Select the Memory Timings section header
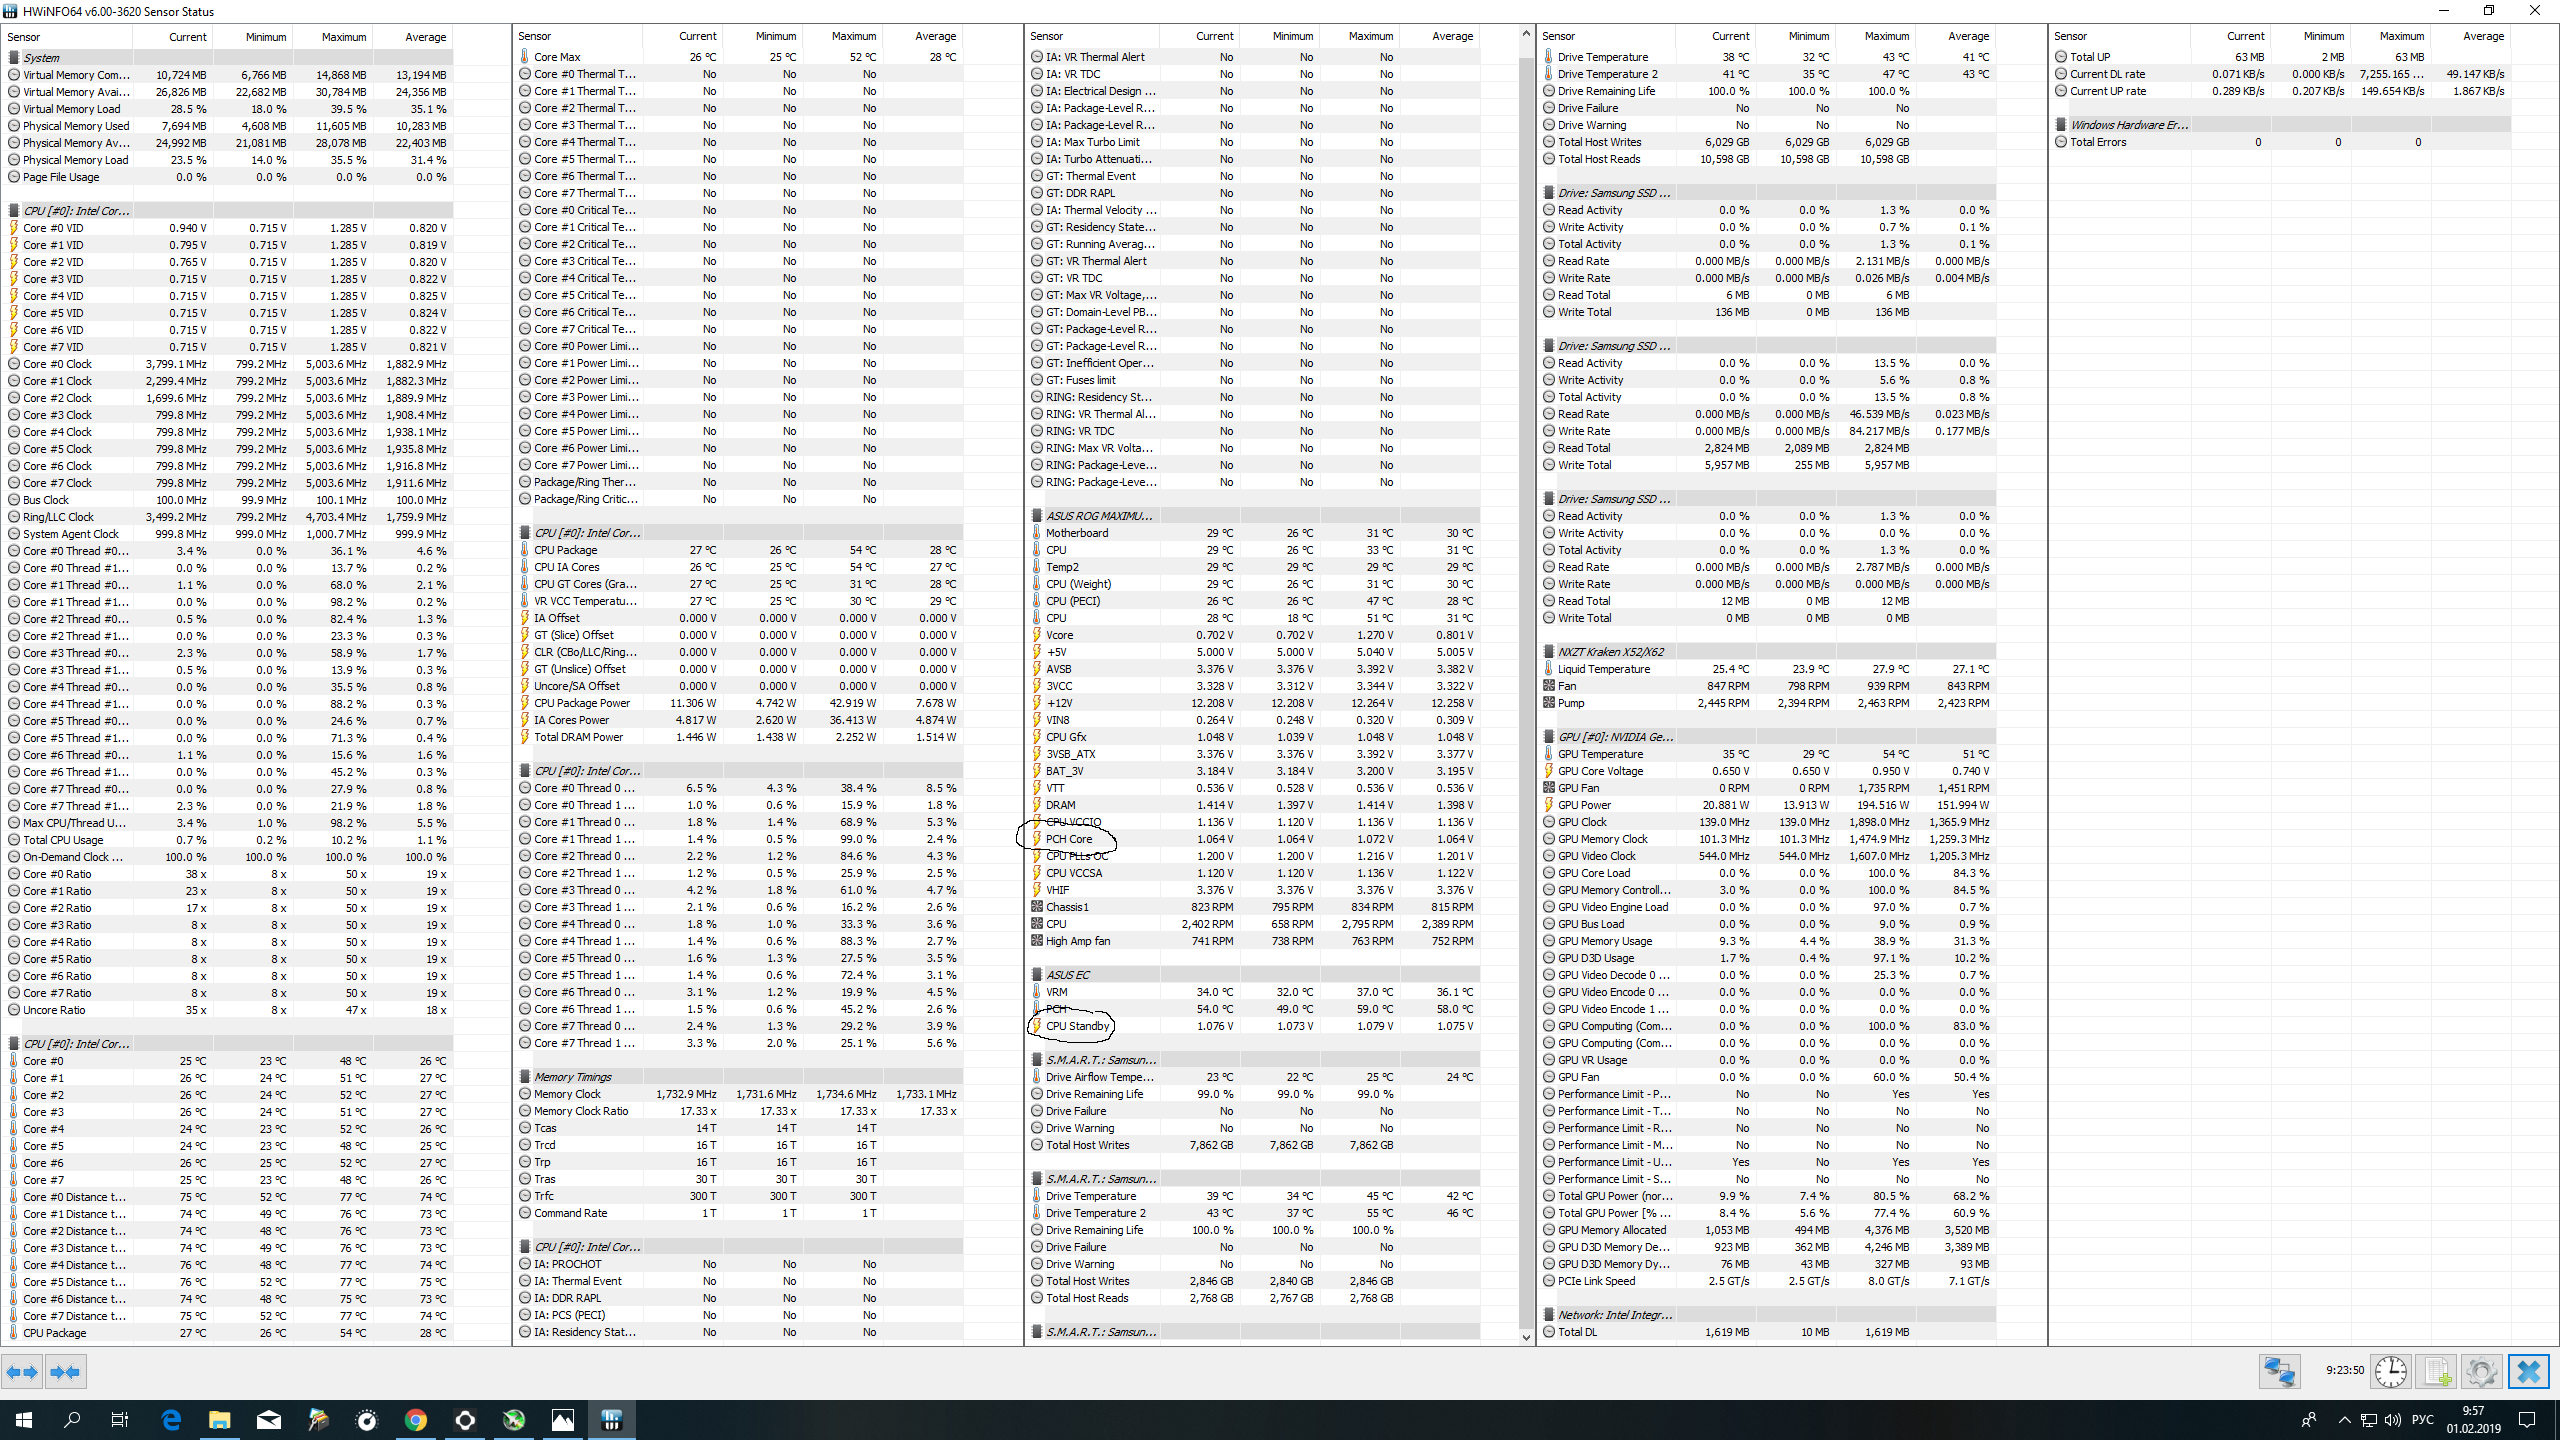Screen dimensions: 2560x1440 [572, 1077]
